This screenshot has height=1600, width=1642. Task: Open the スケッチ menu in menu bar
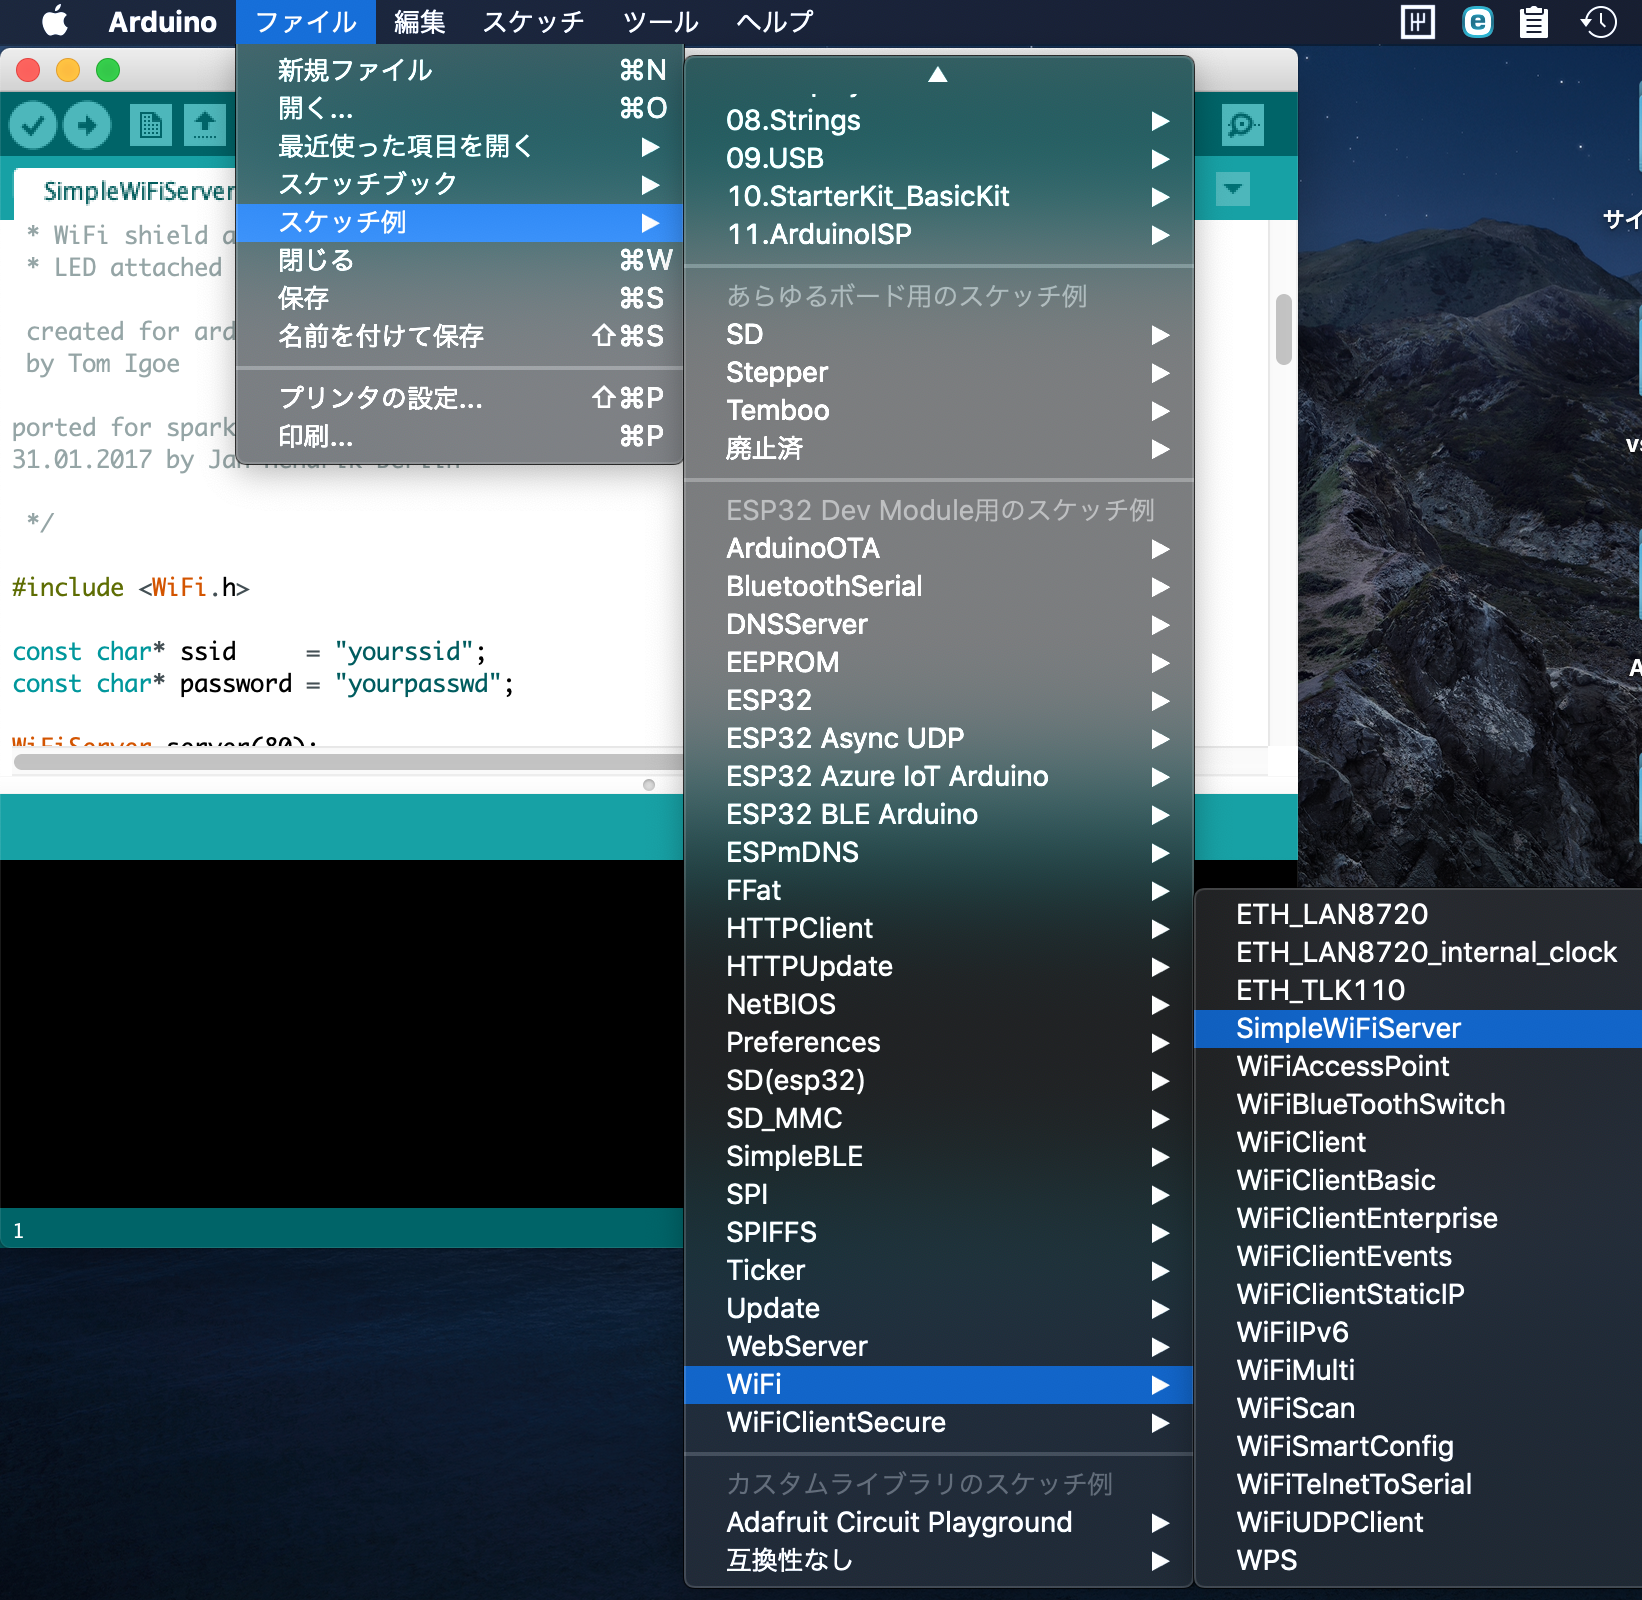533,21
